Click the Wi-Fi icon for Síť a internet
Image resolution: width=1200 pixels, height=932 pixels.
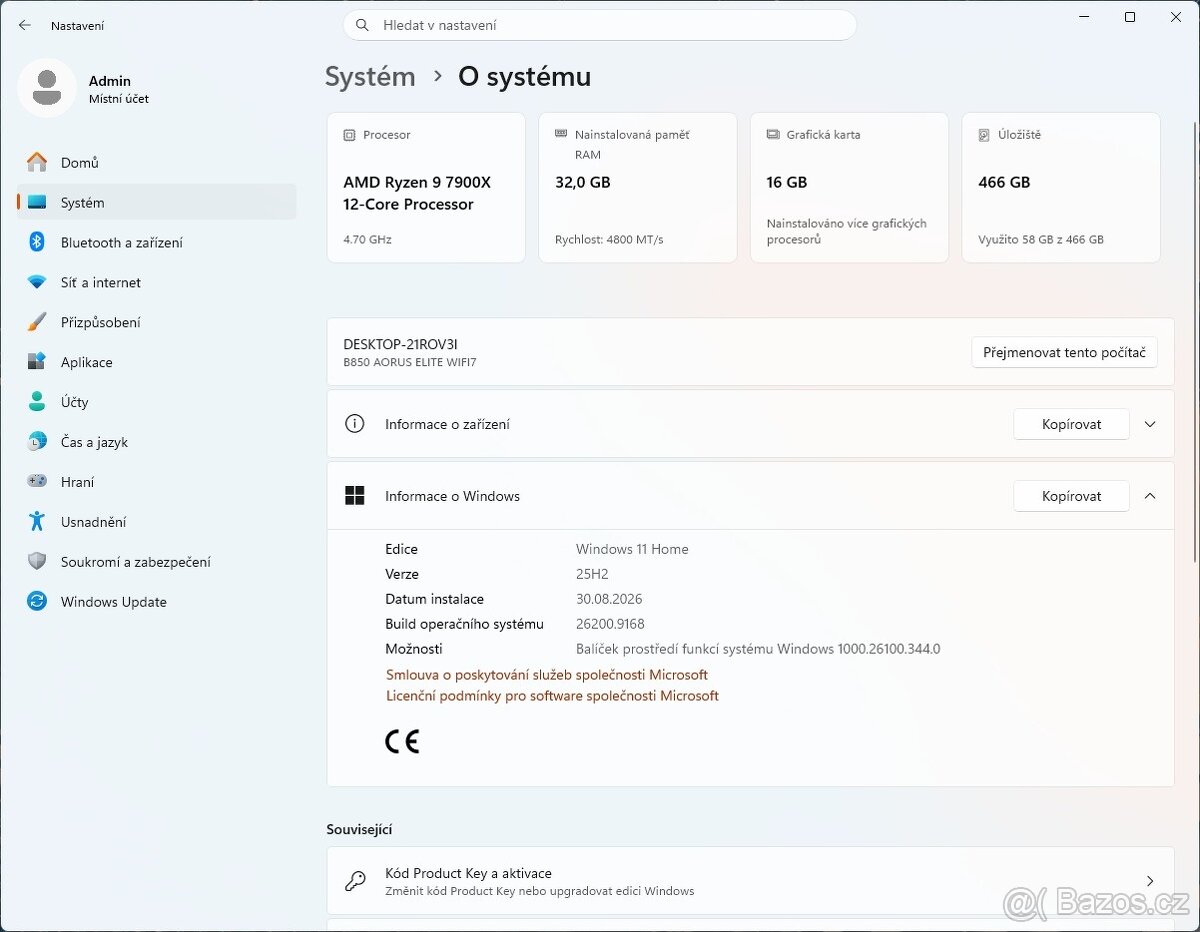pyautogui.click(x=37, y=282)
